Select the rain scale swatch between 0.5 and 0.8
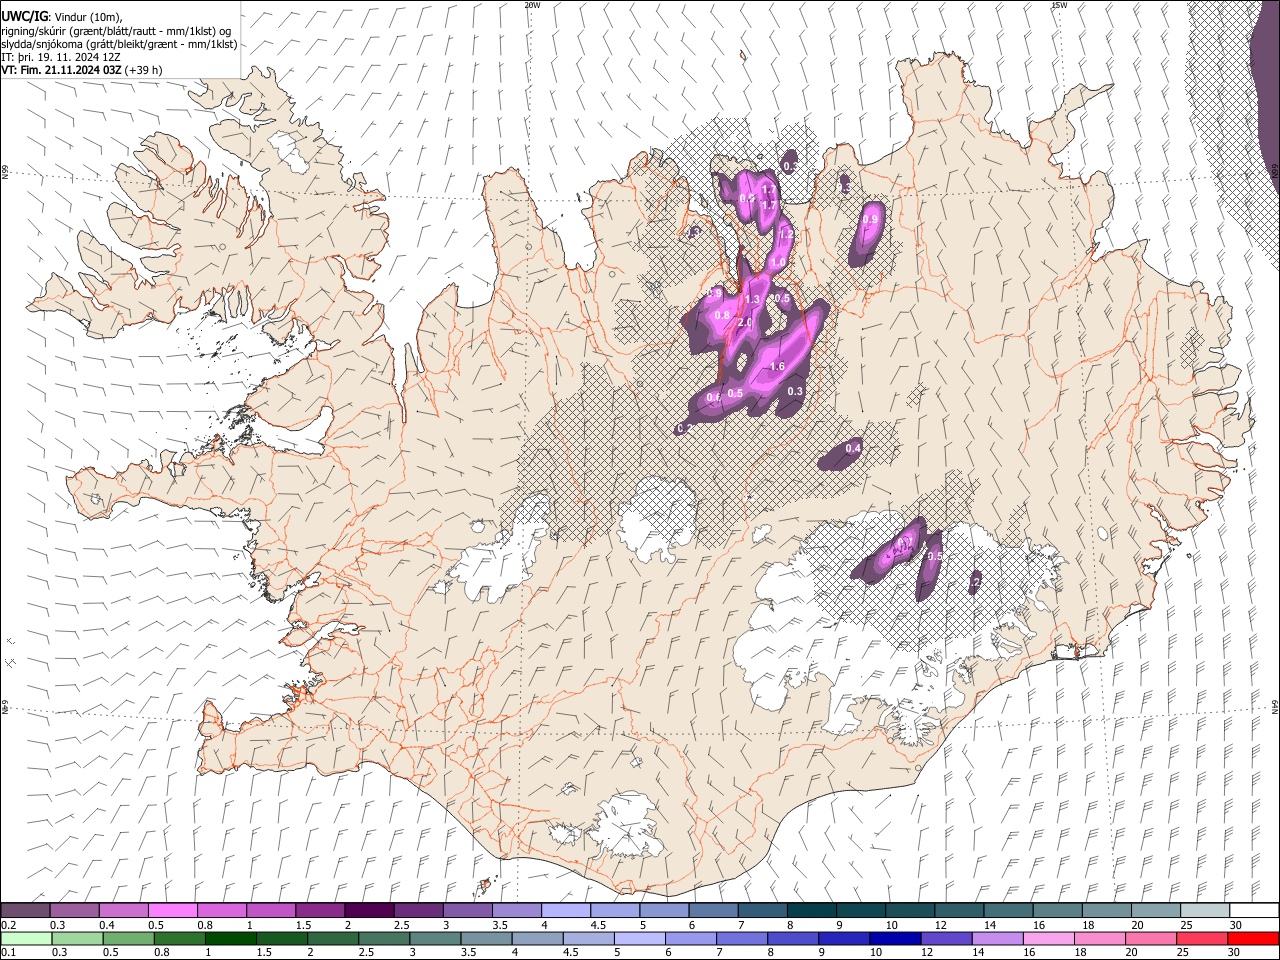 pos(127,938)
